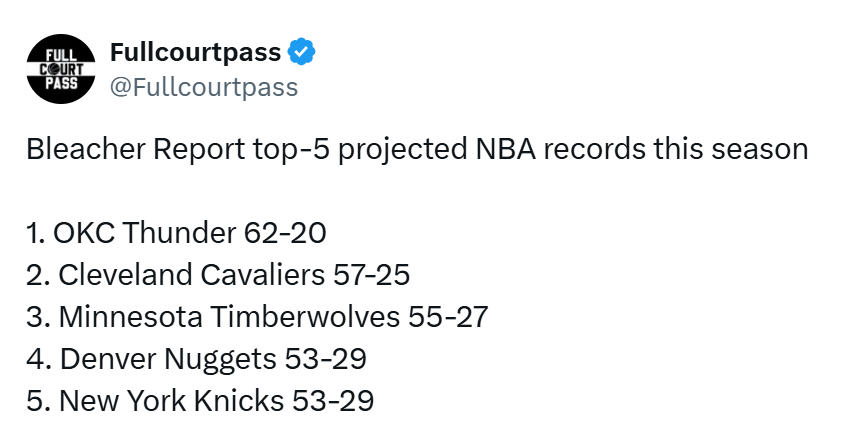Click the blue verified checkmark badge
861x429 pixels.
302,53
